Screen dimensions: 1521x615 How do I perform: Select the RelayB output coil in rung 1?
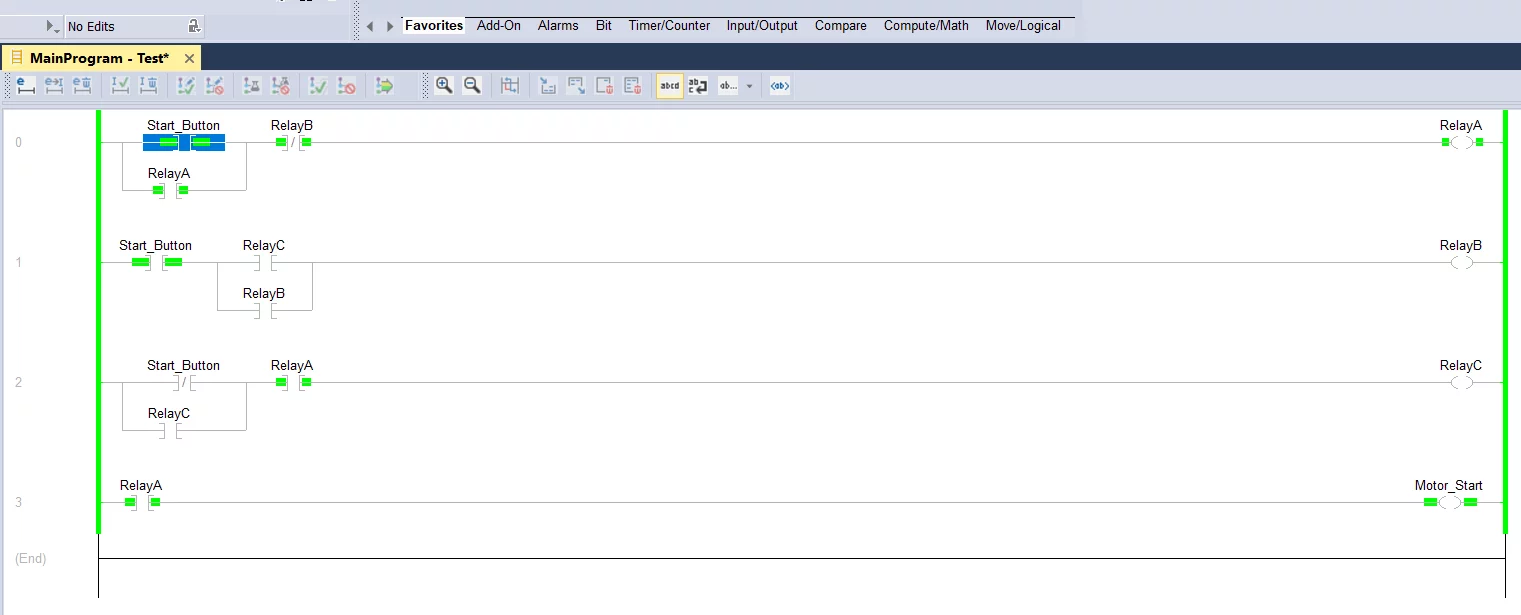point(1462,262)
